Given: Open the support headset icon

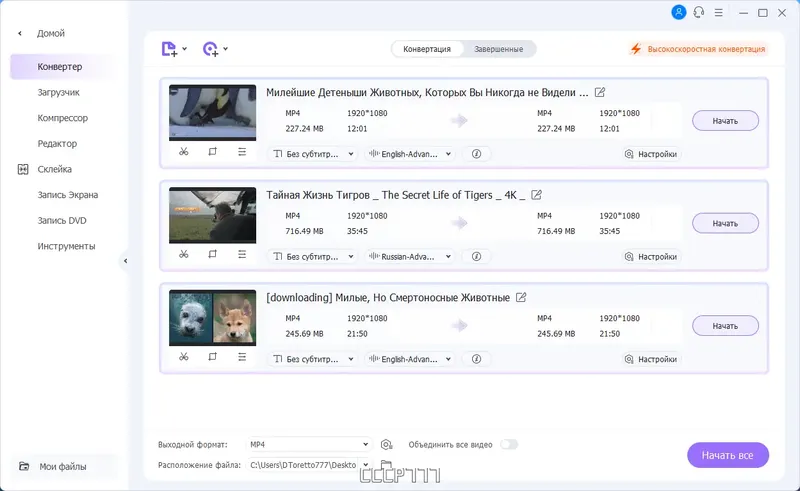Looking at the screenshot, I should point(698,12).
